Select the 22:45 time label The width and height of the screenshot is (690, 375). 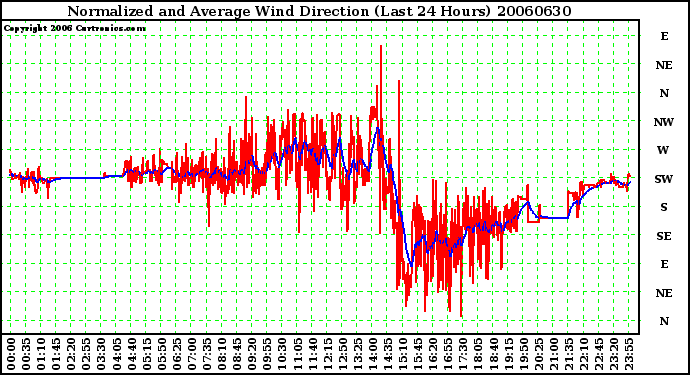pos(598,354)
